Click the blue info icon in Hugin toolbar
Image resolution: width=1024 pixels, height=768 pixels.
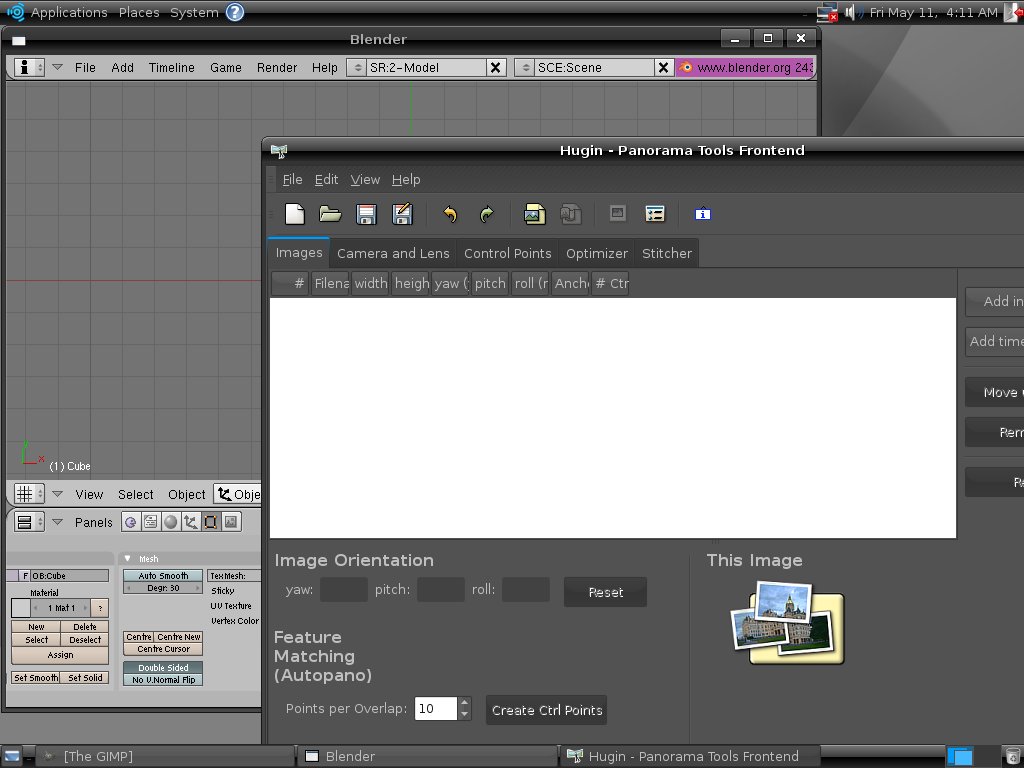click(x=703, y=214)
